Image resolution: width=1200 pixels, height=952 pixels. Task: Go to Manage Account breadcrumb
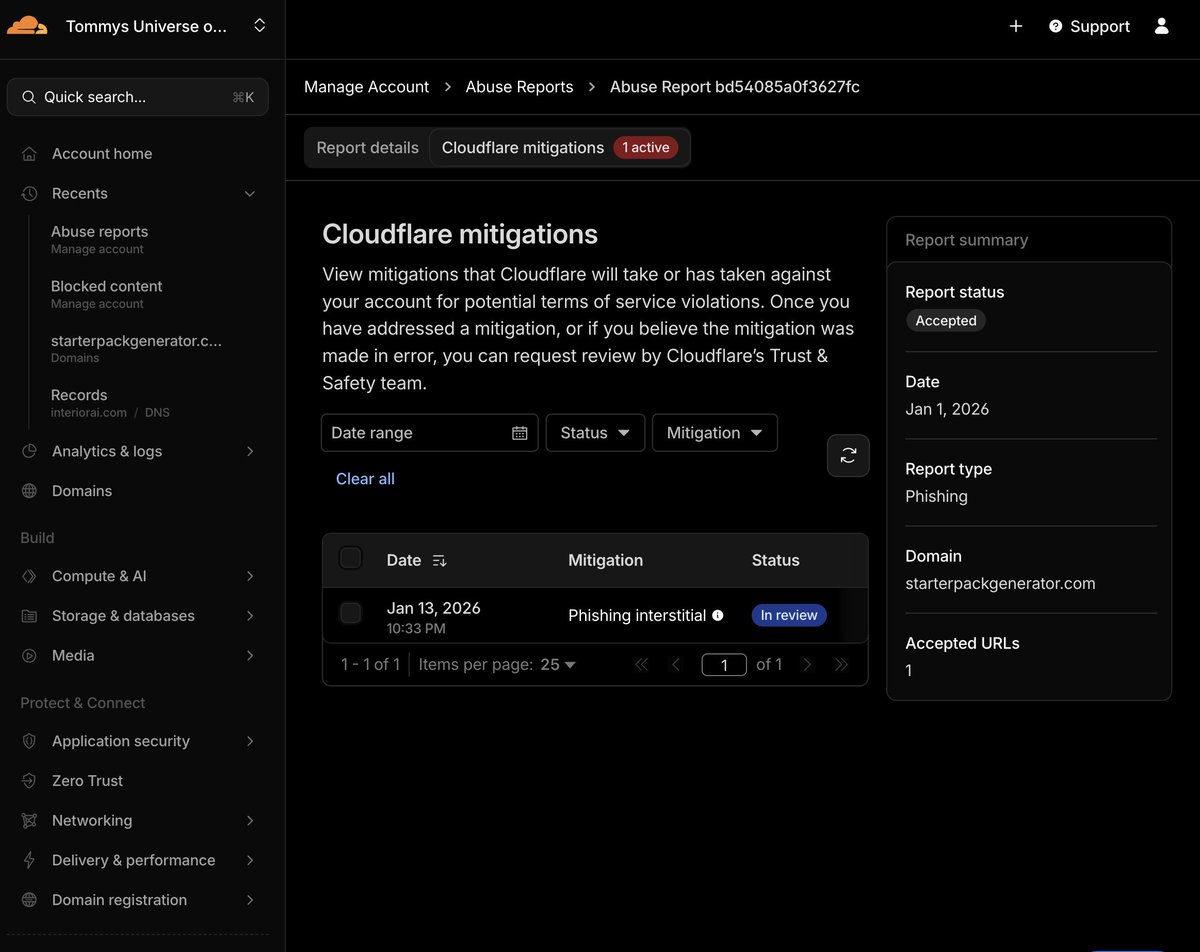pos(366,87)
